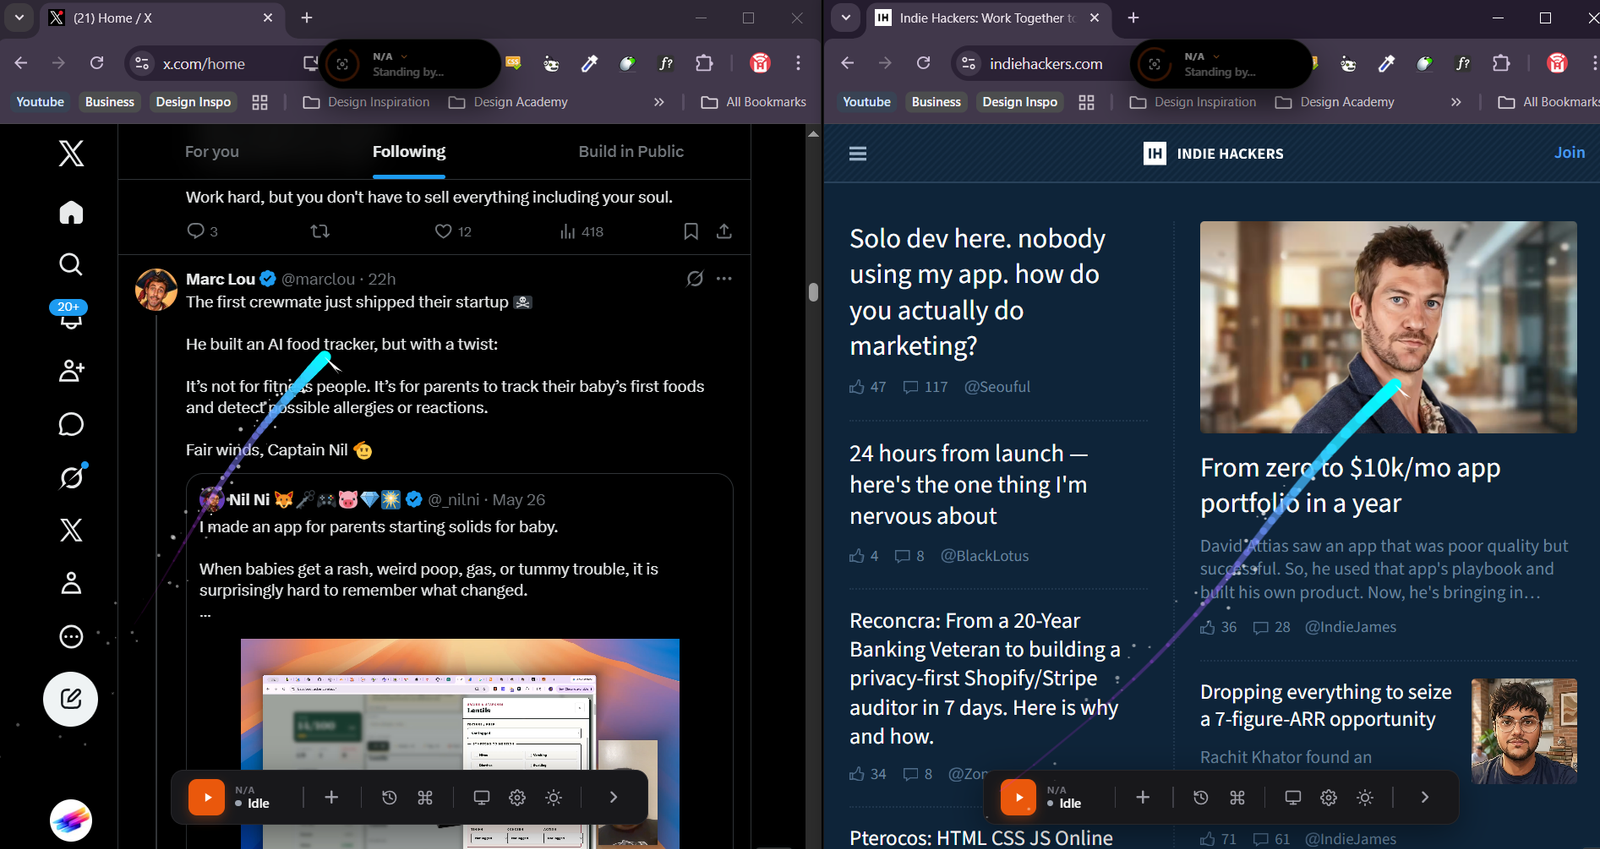
Task: Upvote the 'Solo dev here' post with 47 likes
Action: coord(857,387)
